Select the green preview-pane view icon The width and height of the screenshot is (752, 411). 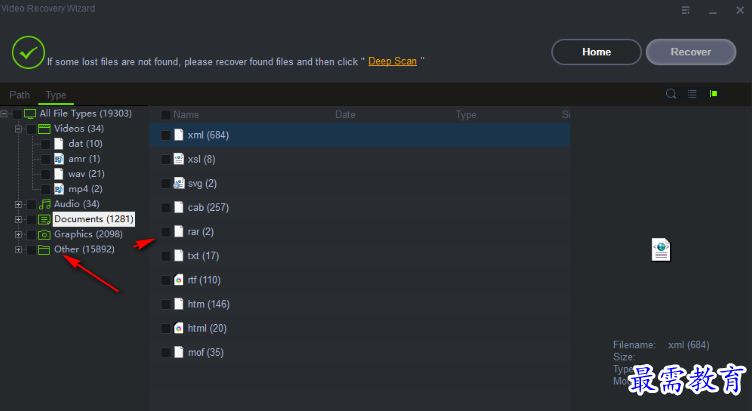pos(713,94)
